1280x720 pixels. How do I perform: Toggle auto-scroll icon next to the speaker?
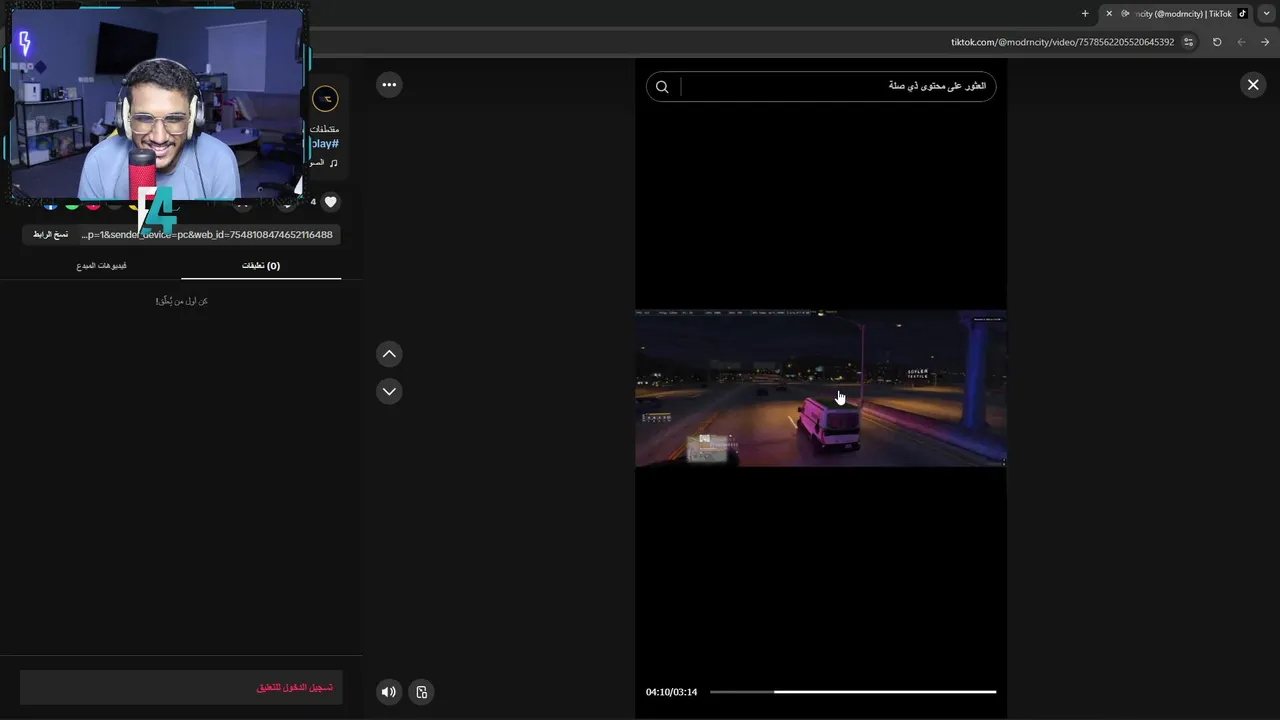click(421, 692)
